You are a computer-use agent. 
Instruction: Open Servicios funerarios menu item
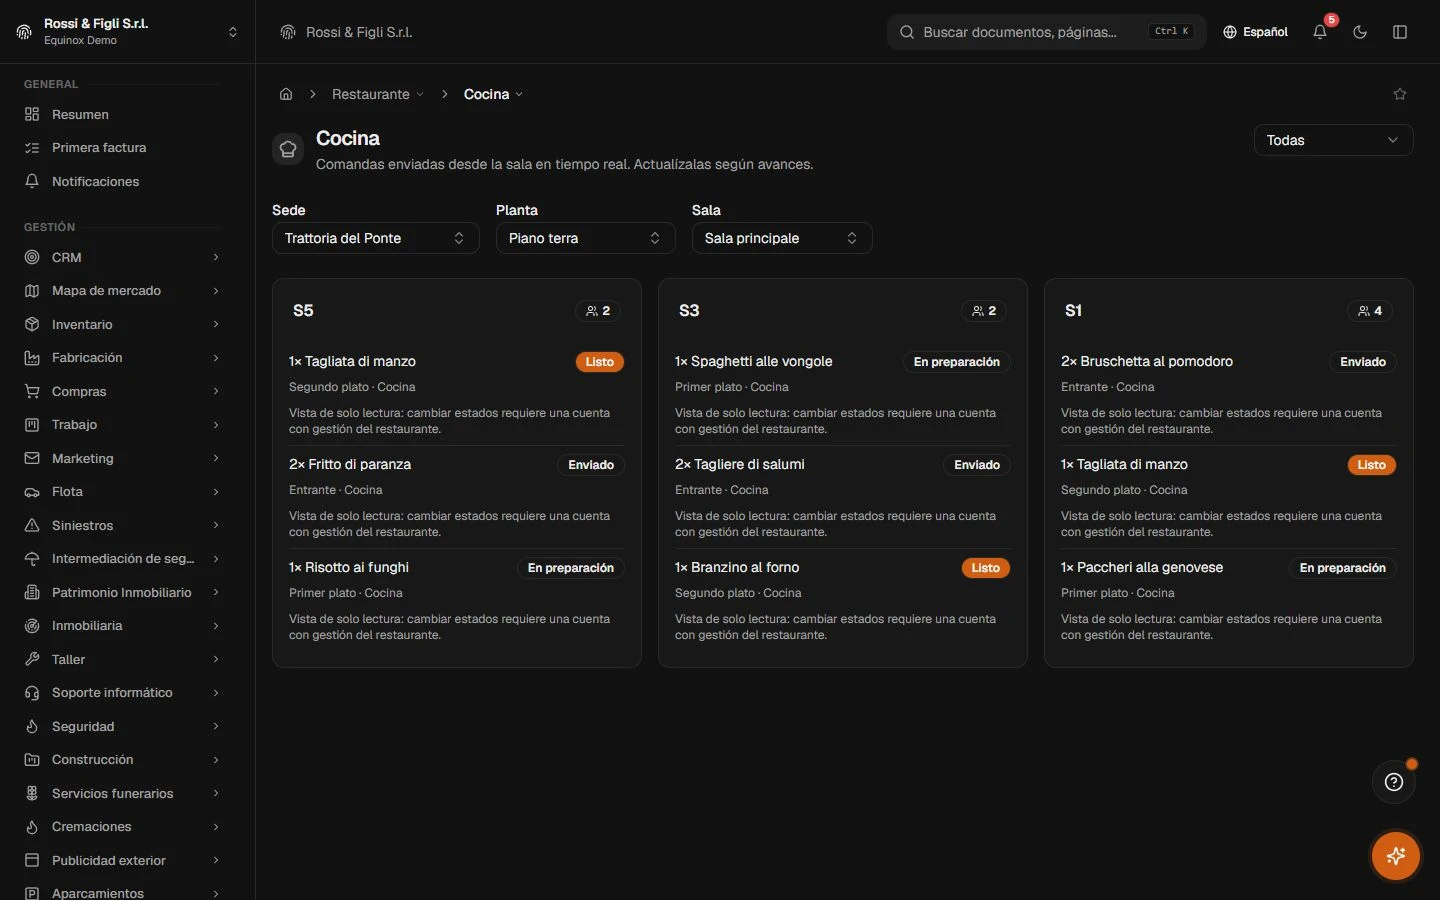pyautogui.click(x=122, y=793)
